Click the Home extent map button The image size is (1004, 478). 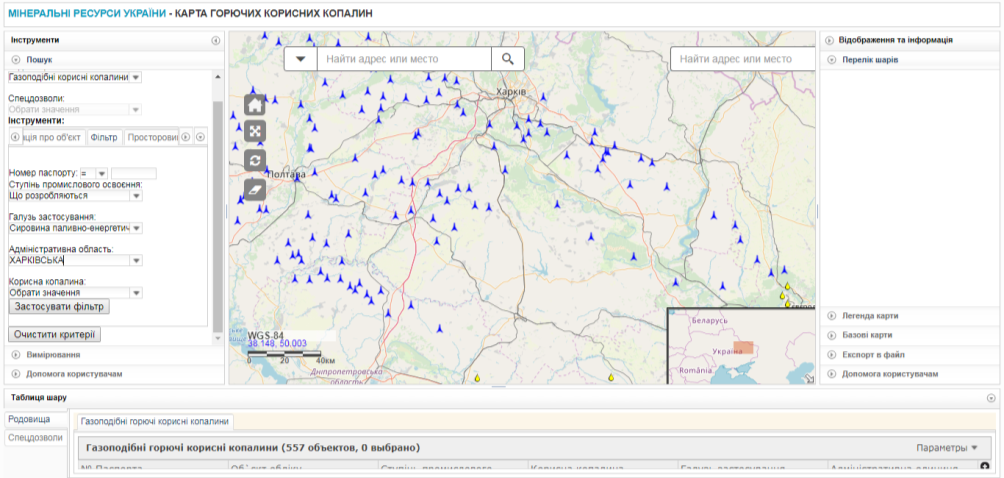pyautogui.click(x=254, y=104)
